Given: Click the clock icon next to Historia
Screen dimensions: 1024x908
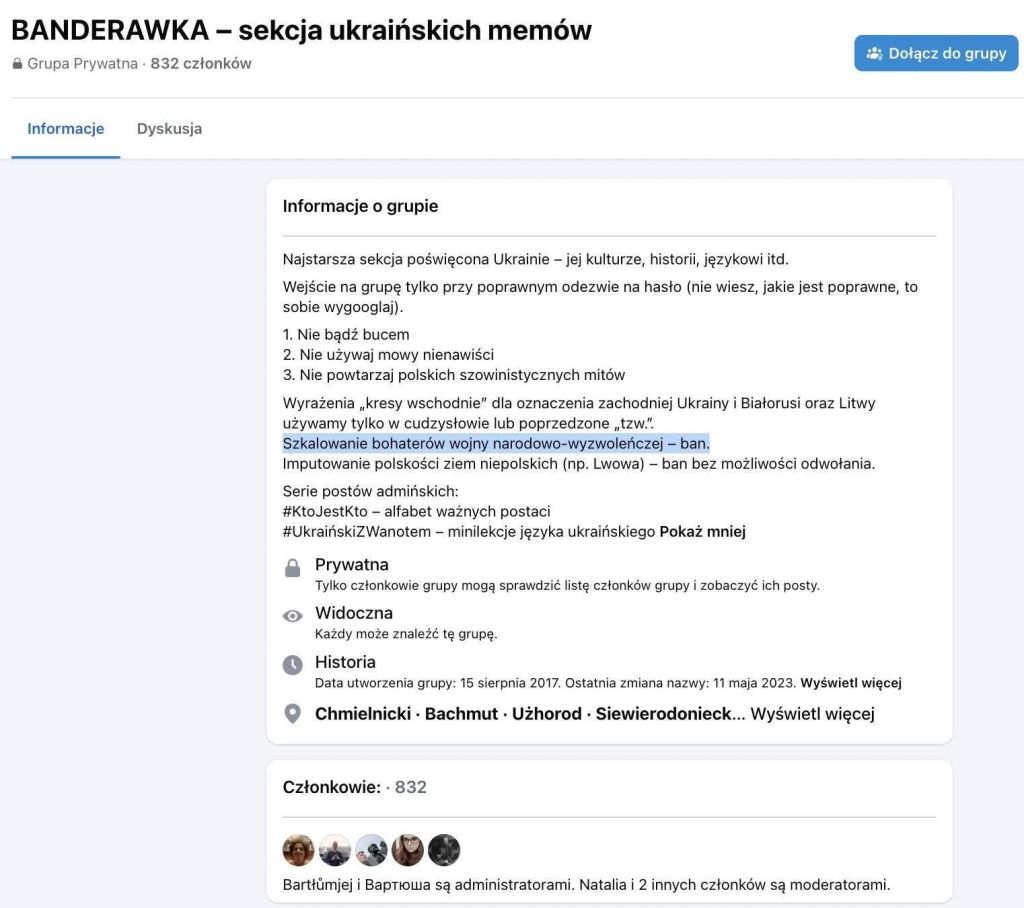Looking at the screenshot, I should click(x=292, y=665).
